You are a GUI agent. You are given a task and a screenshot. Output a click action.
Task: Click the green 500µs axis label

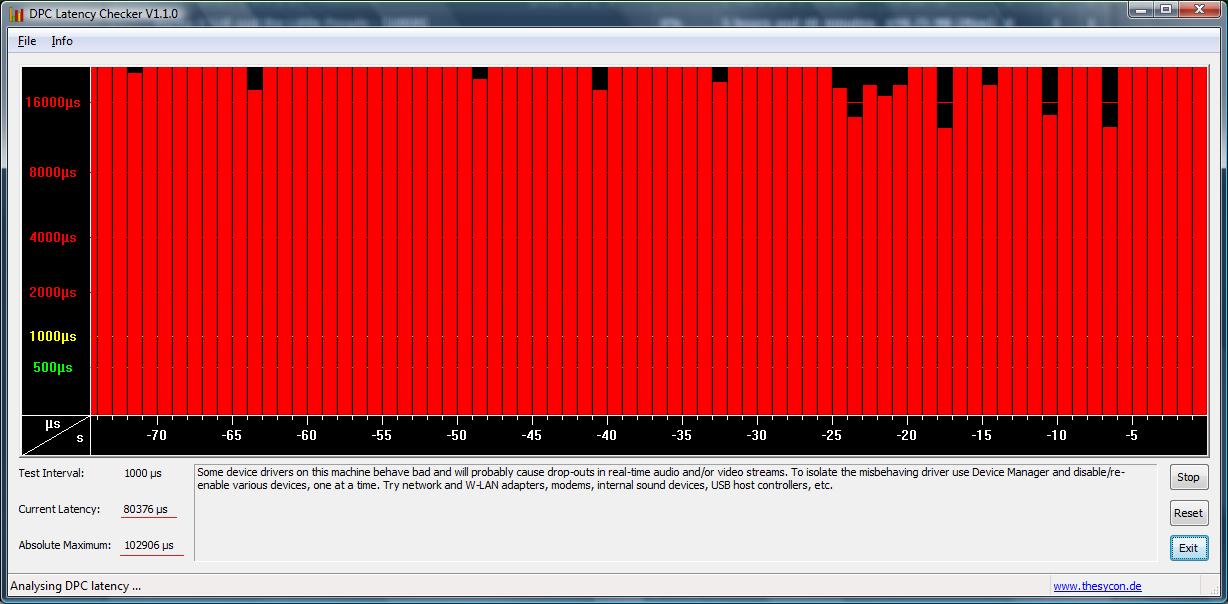pos(53,367)
